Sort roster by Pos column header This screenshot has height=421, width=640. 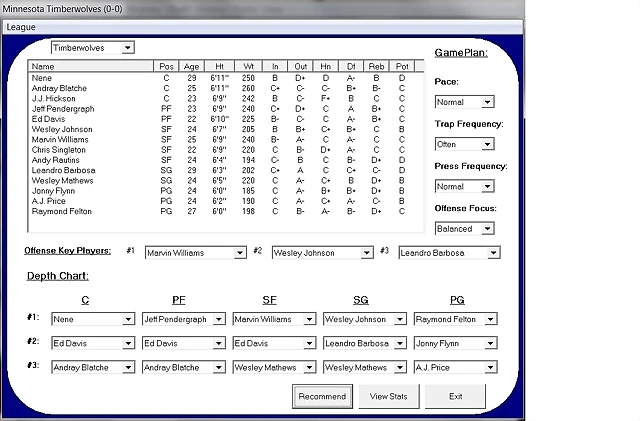click(166, 66)
